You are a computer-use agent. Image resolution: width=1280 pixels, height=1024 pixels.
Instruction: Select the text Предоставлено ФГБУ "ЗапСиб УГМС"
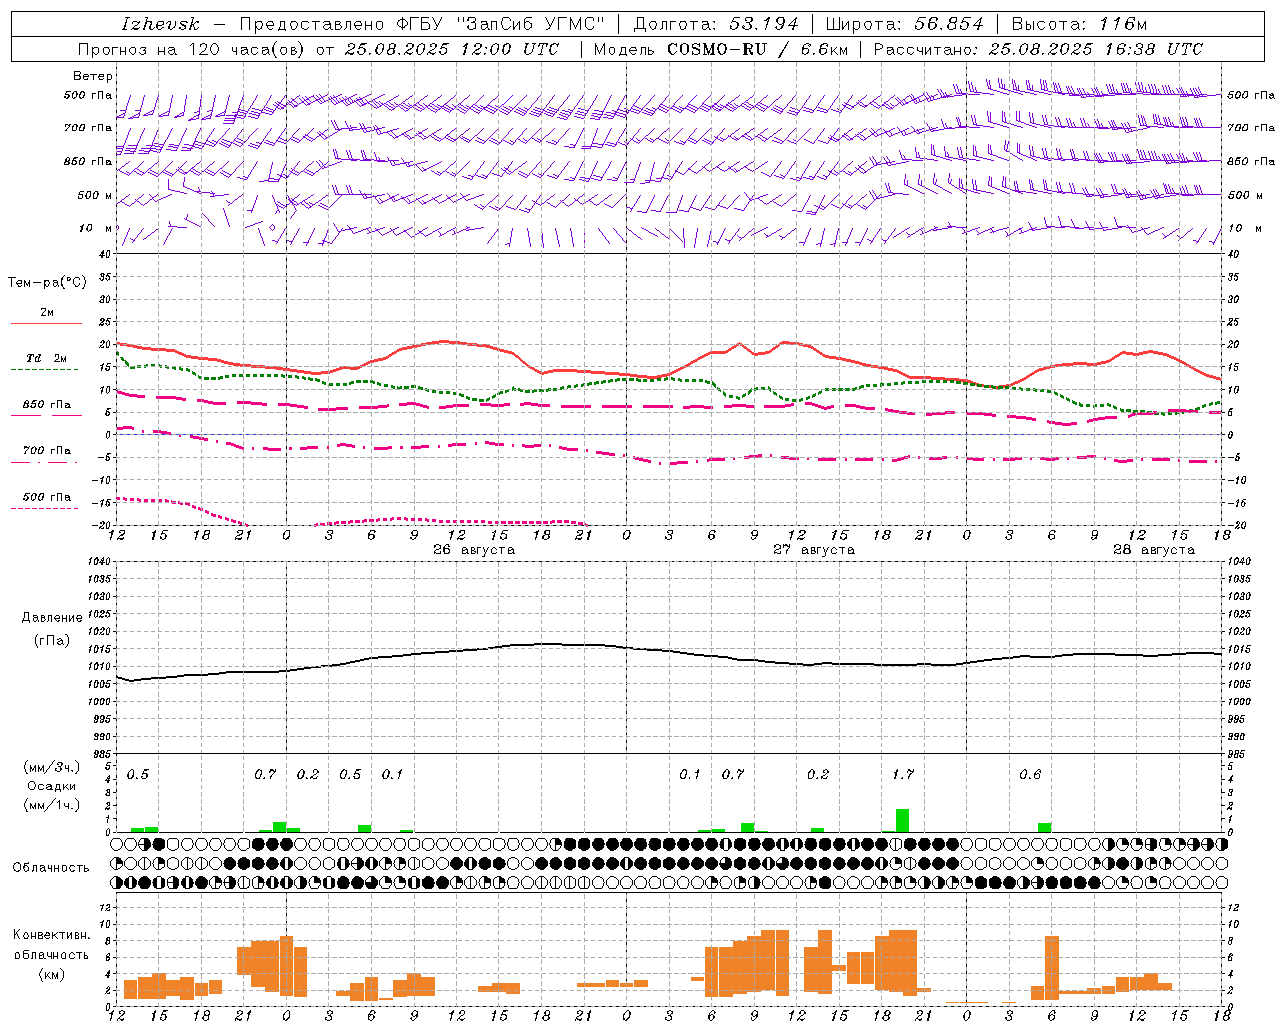(x=422, y=24)
